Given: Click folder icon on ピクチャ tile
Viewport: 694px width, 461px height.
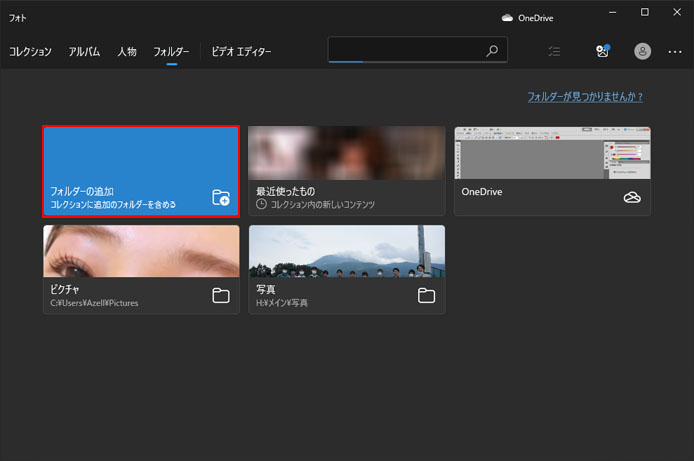Looking at the screenshot, I should (221, 296).
